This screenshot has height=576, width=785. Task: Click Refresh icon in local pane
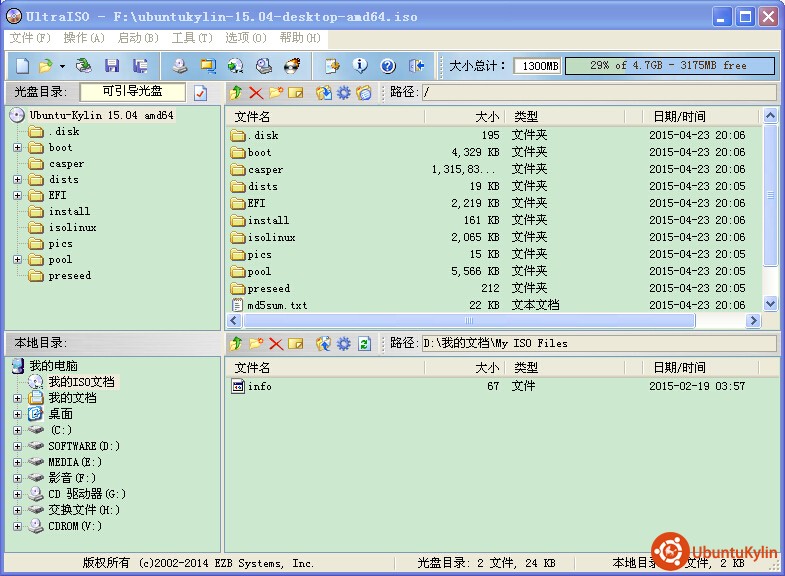(364, 344)
